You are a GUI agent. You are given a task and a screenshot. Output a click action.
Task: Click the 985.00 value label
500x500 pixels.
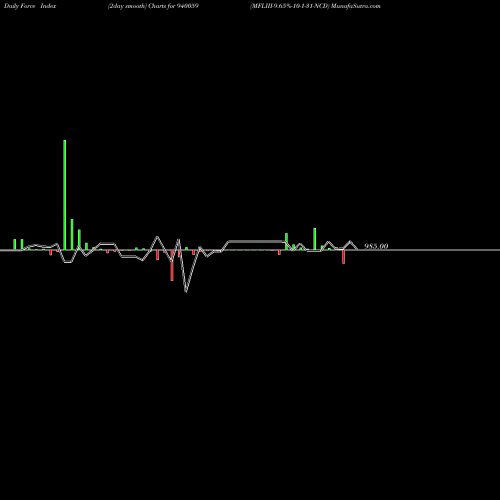coord(376,246)
